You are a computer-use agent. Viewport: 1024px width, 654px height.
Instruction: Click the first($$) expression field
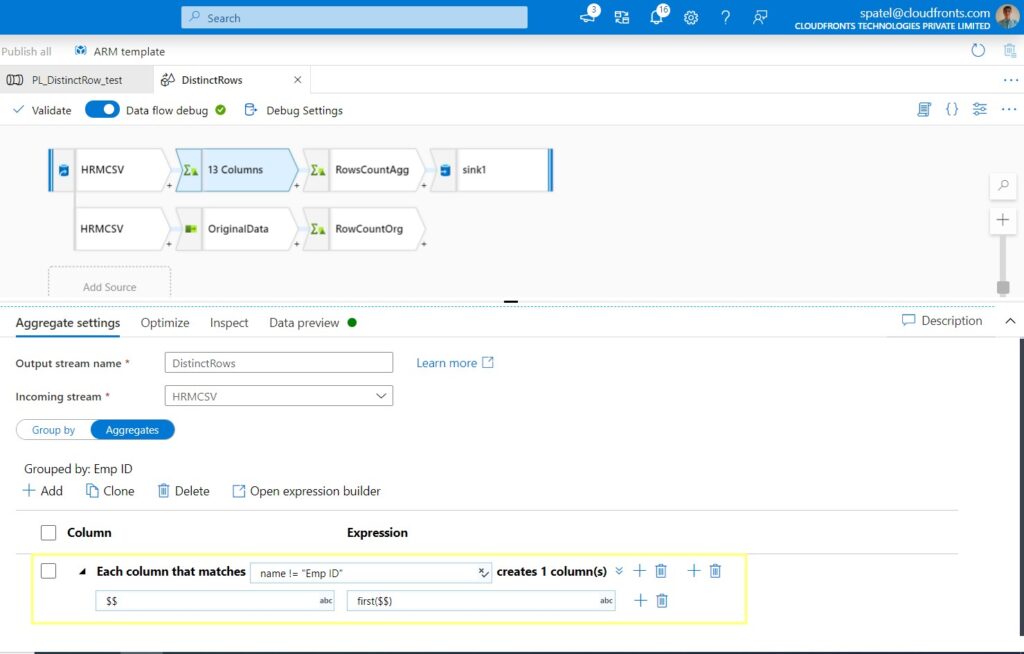(481, 600)
